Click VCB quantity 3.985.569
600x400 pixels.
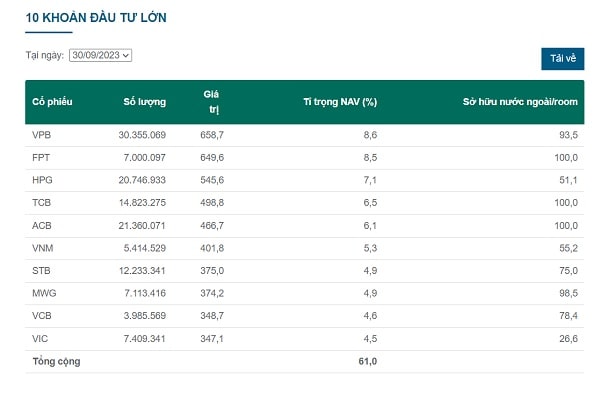(x=145, y=316)
